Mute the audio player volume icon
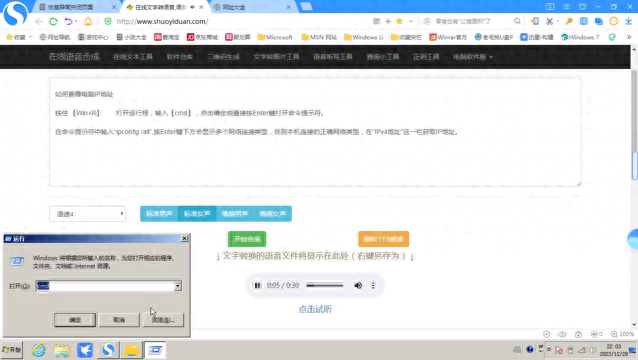This screenshot has width=638, height=360. point(358,286)
